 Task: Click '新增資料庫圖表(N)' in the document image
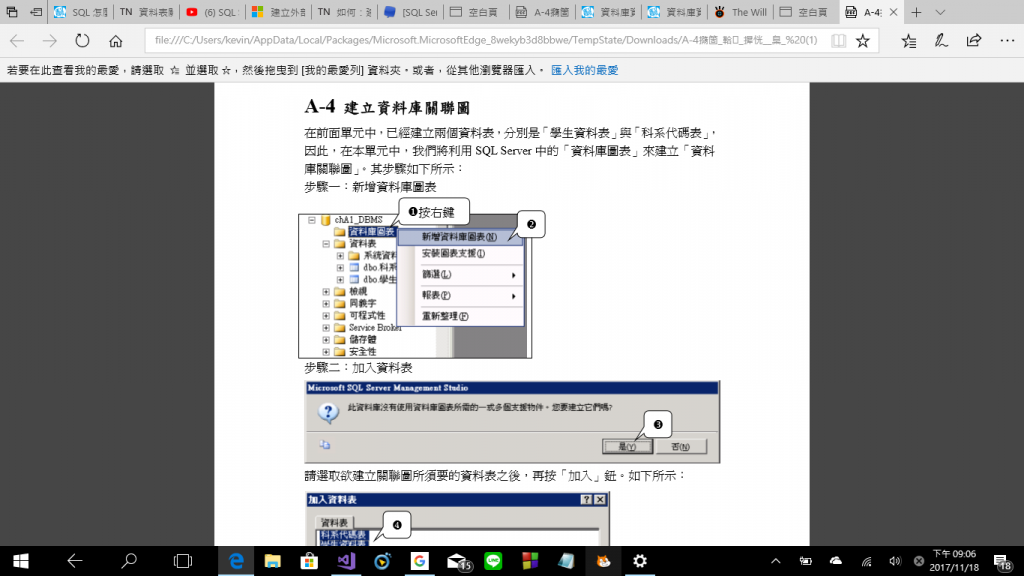[459, 236]
